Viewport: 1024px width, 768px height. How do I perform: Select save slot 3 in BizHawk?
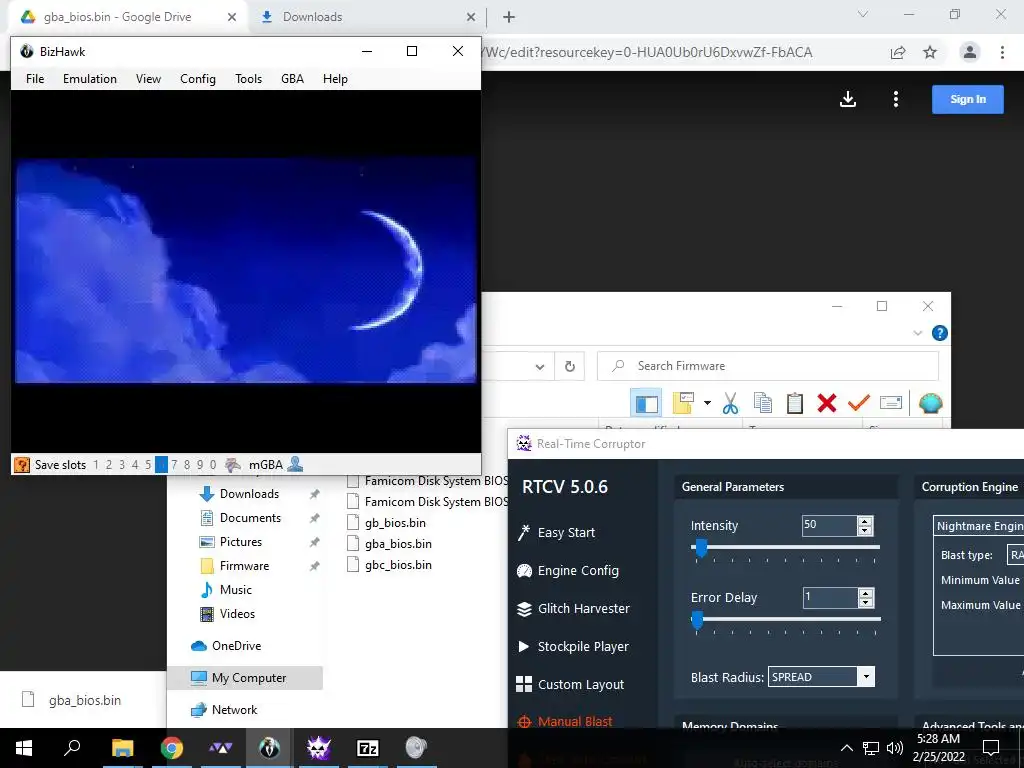pyautogui.click(x=122, y=465)
